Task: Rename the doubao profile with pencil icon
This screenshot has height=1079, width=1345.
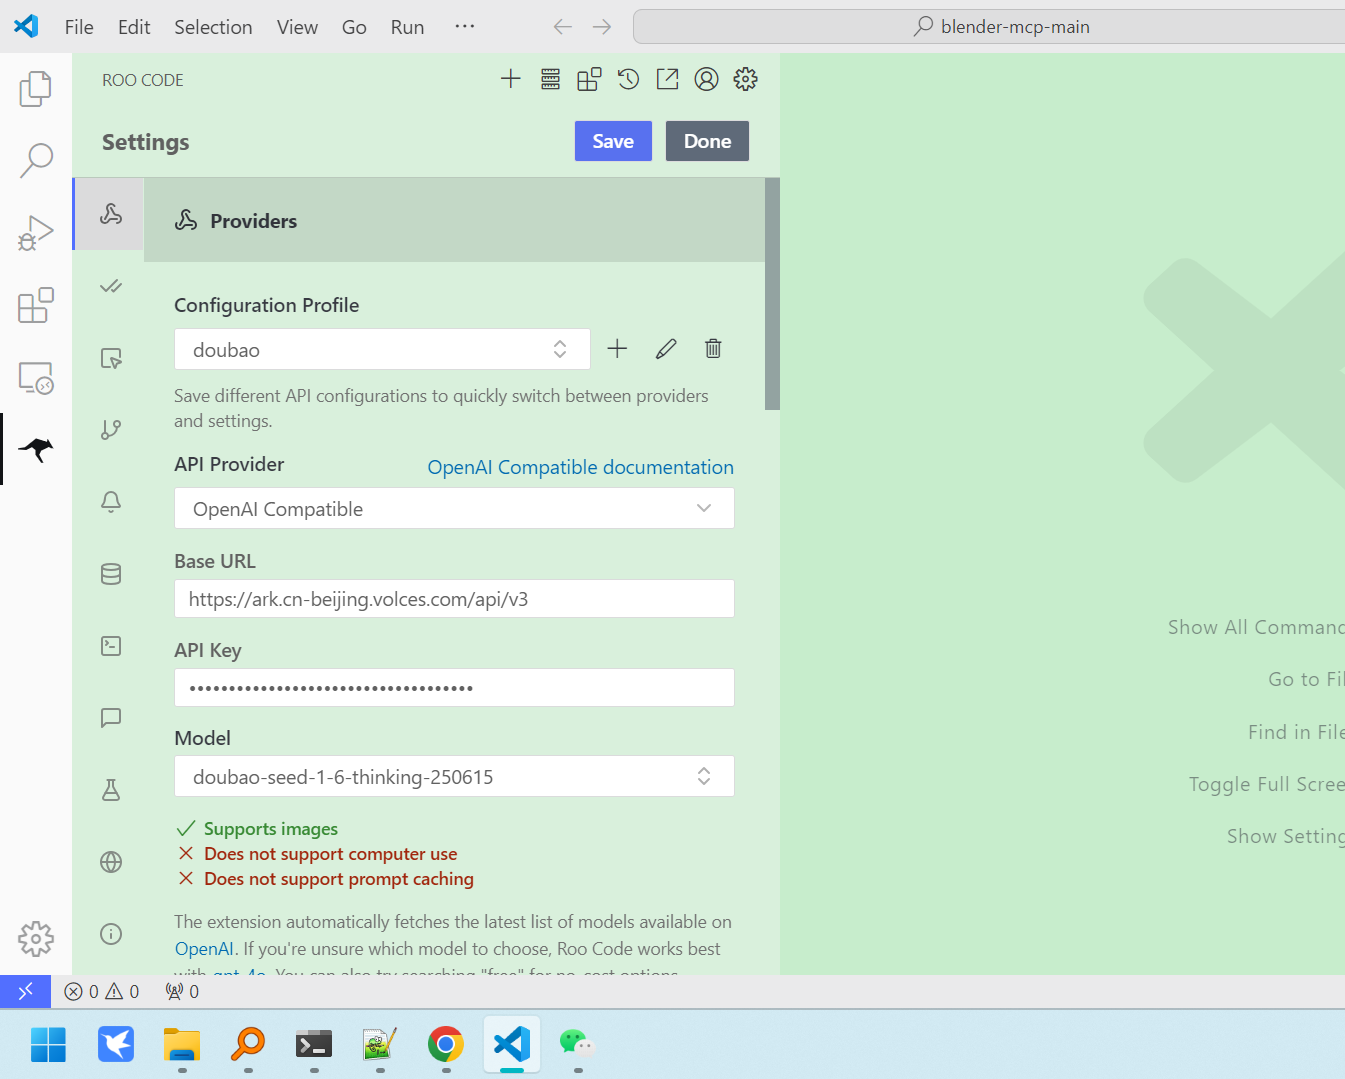Action: pos(666,348)
